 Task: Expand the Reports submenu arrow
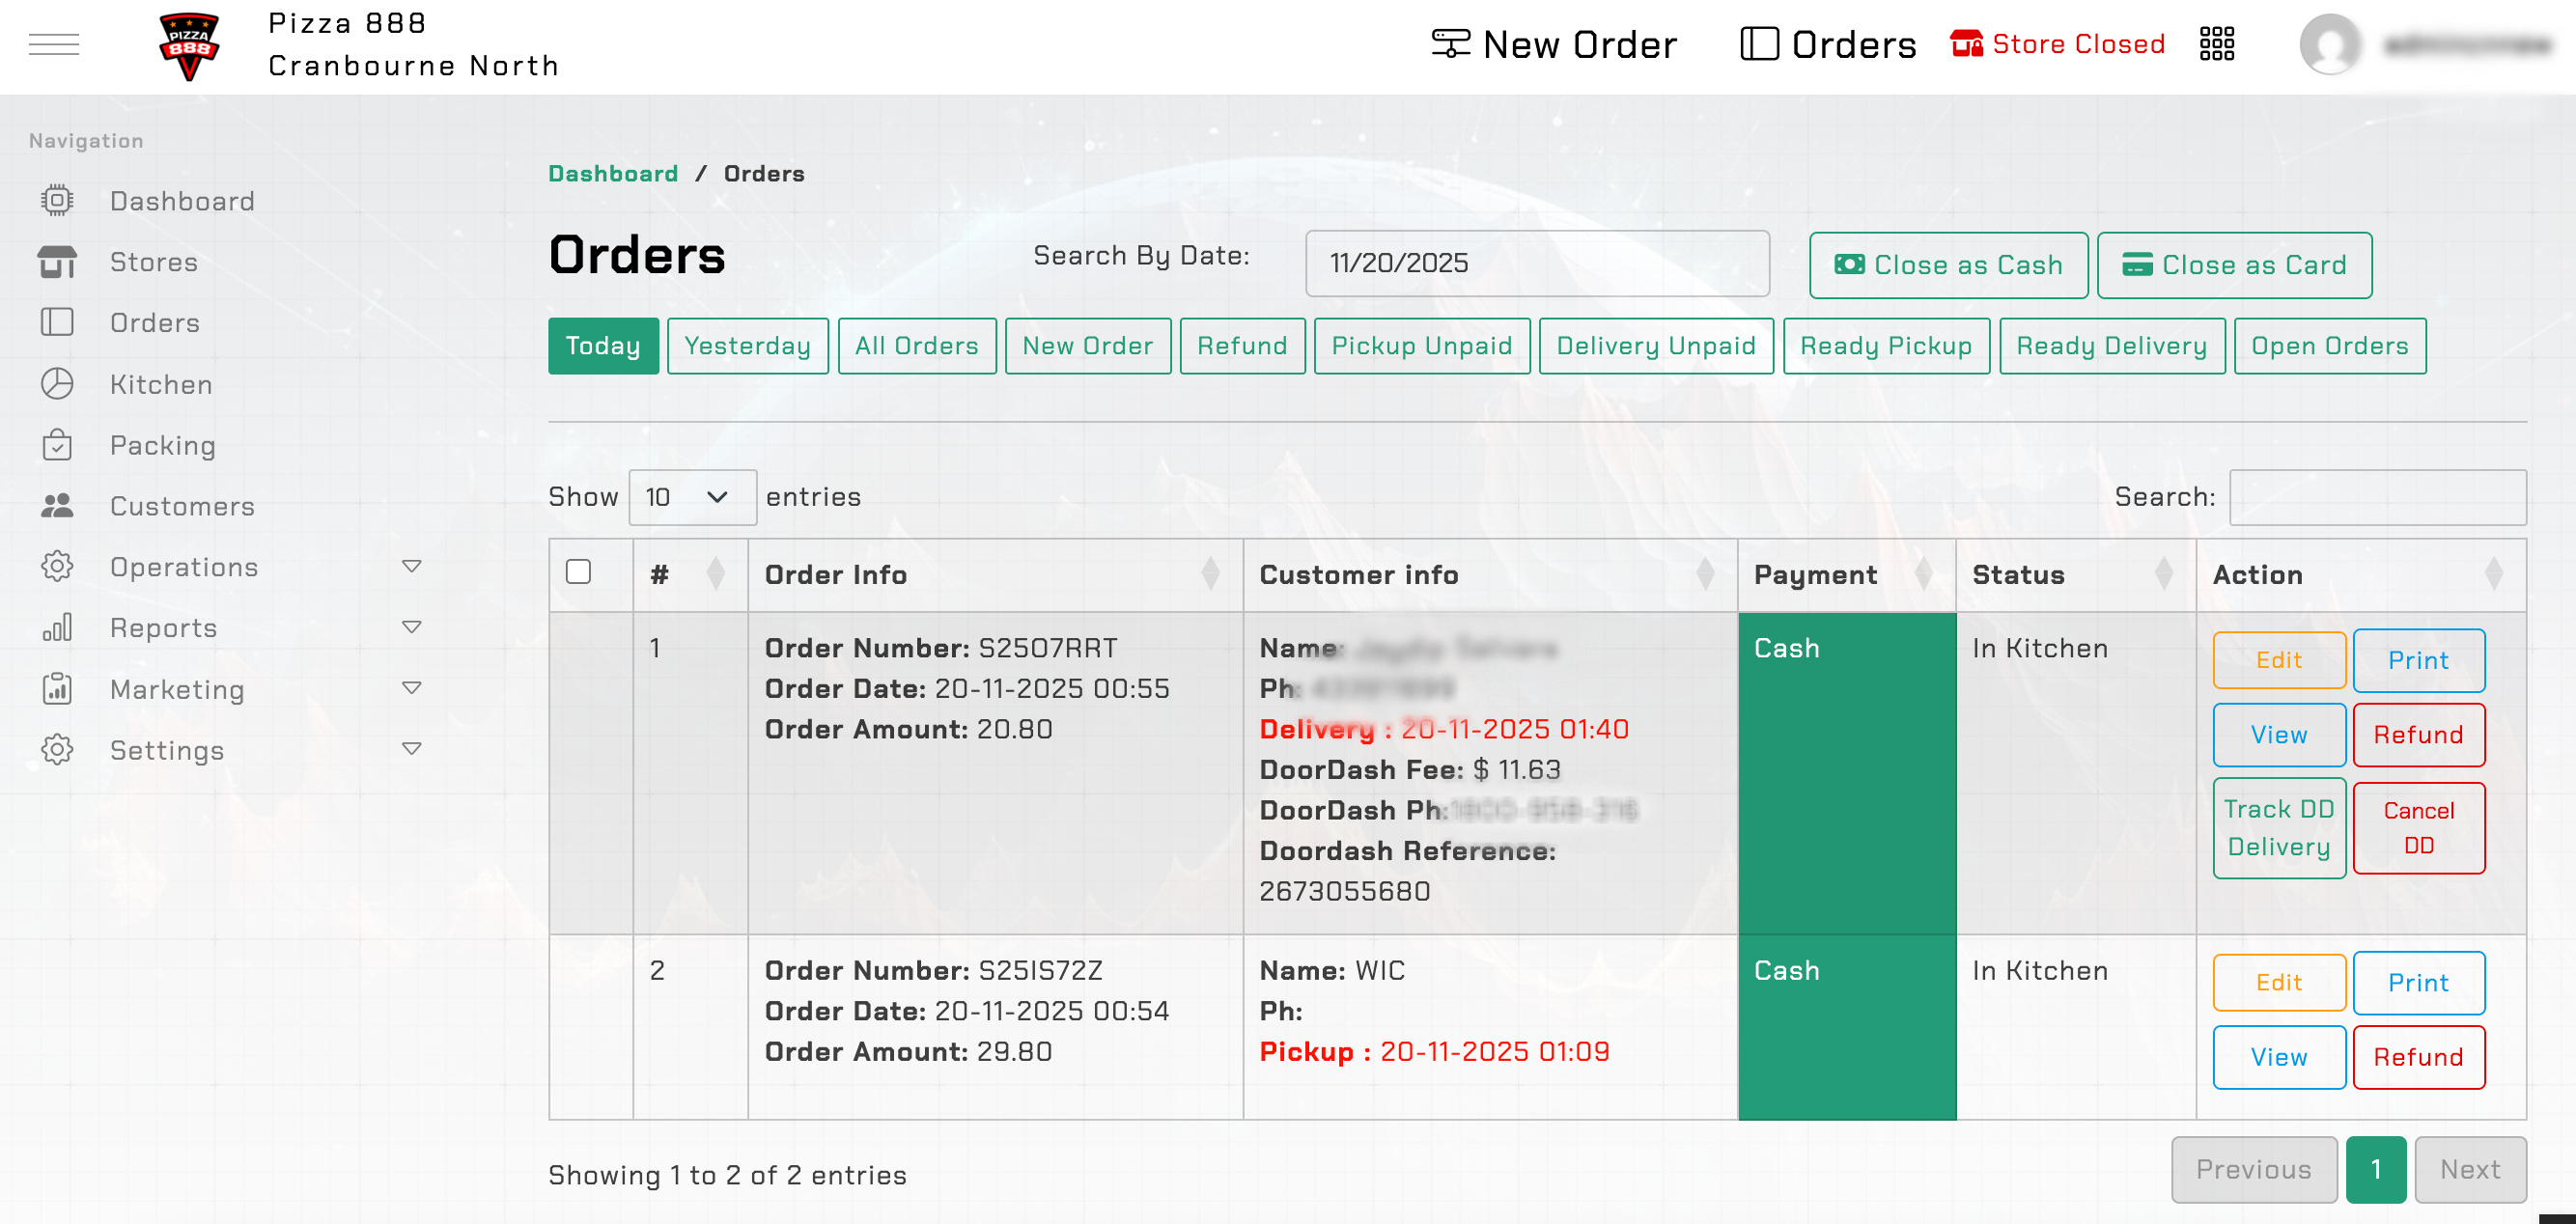tap(411, 628)
